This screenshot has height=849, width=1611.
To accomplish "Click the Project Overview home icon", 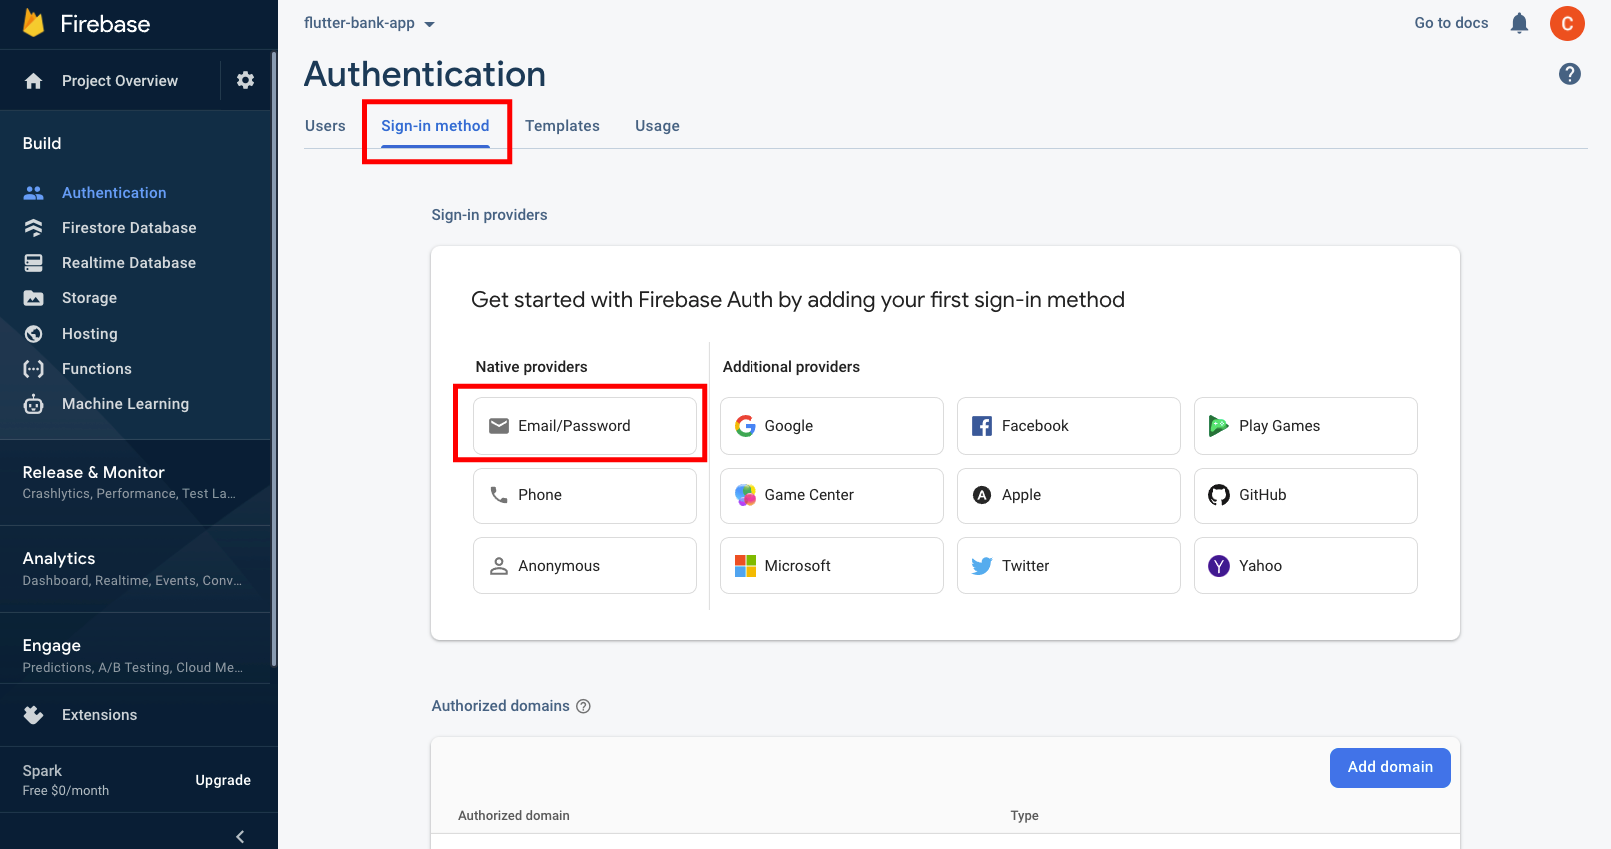I will (33, 81).
